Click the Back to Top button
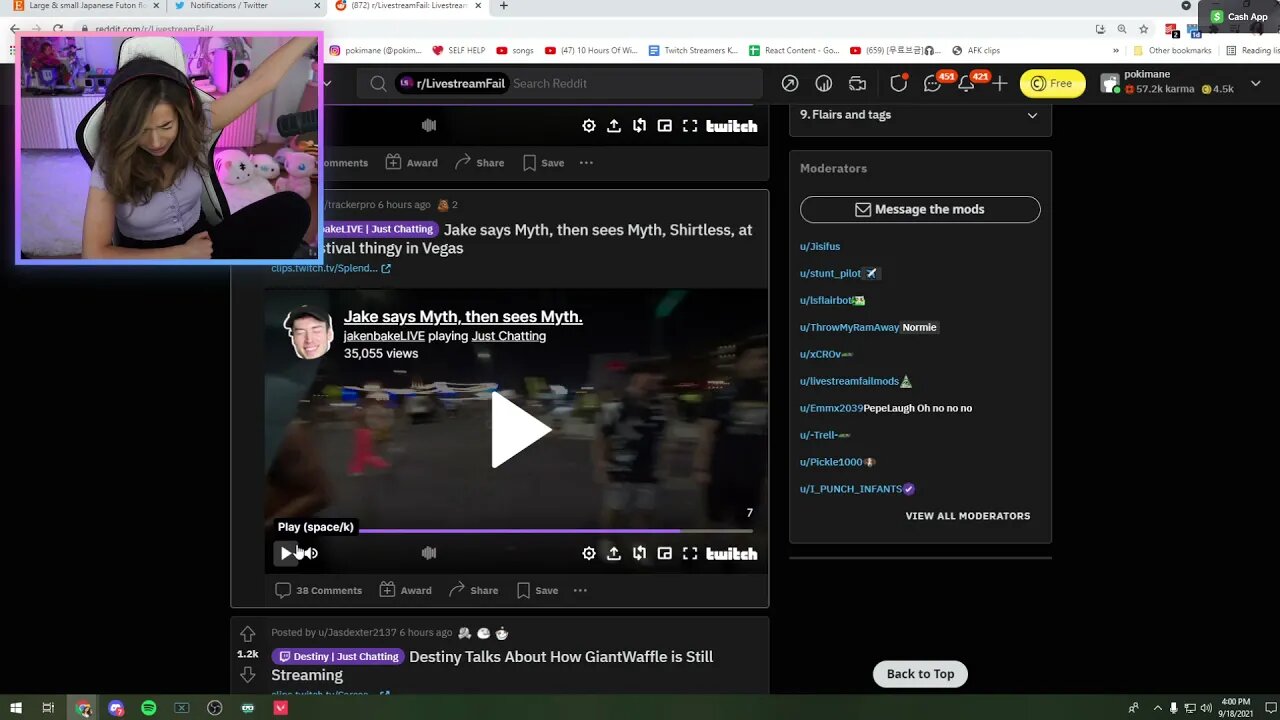 click(x=920, y=674)
